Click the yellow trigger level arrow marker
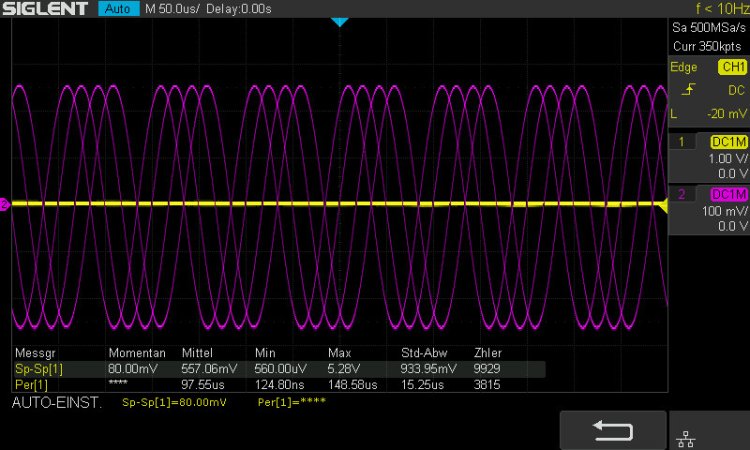Image resolution: width=750 pixels, height=450 pixels. click(661, 205)
